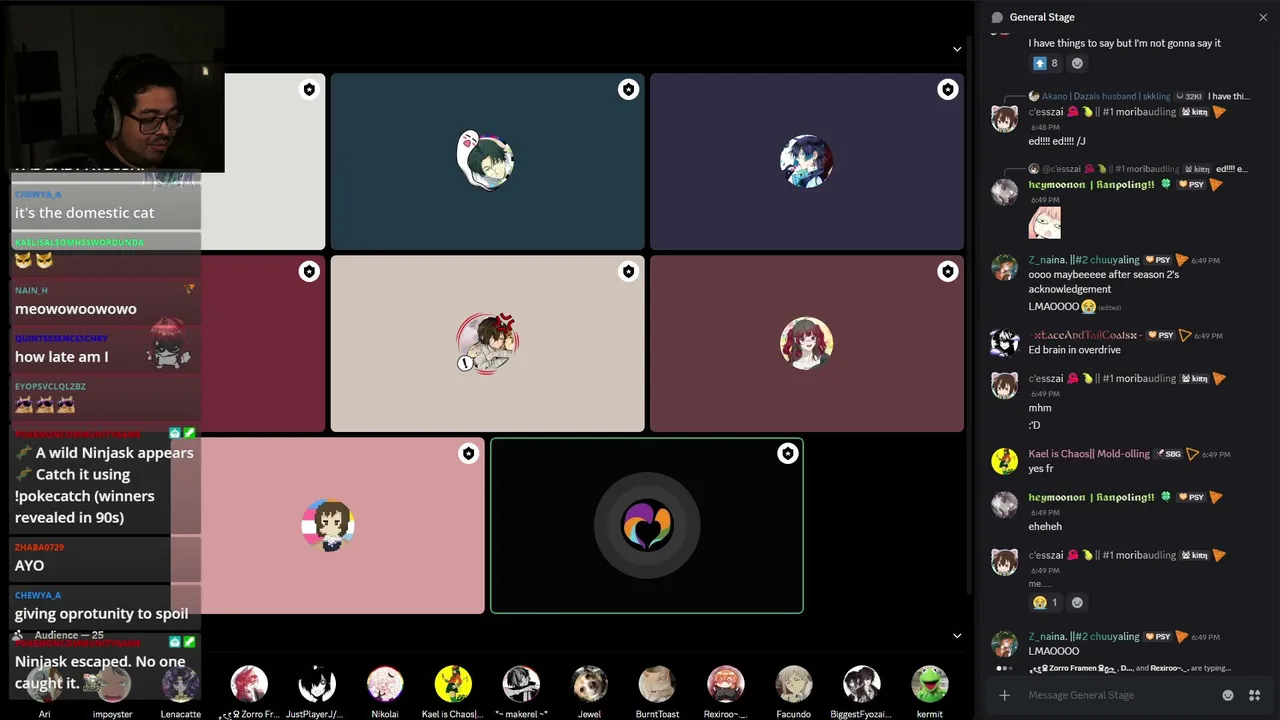Click Kael is Chaos avatar in chat
1280x720 pixels.
pyautogui.click(x=1005, y=461)
